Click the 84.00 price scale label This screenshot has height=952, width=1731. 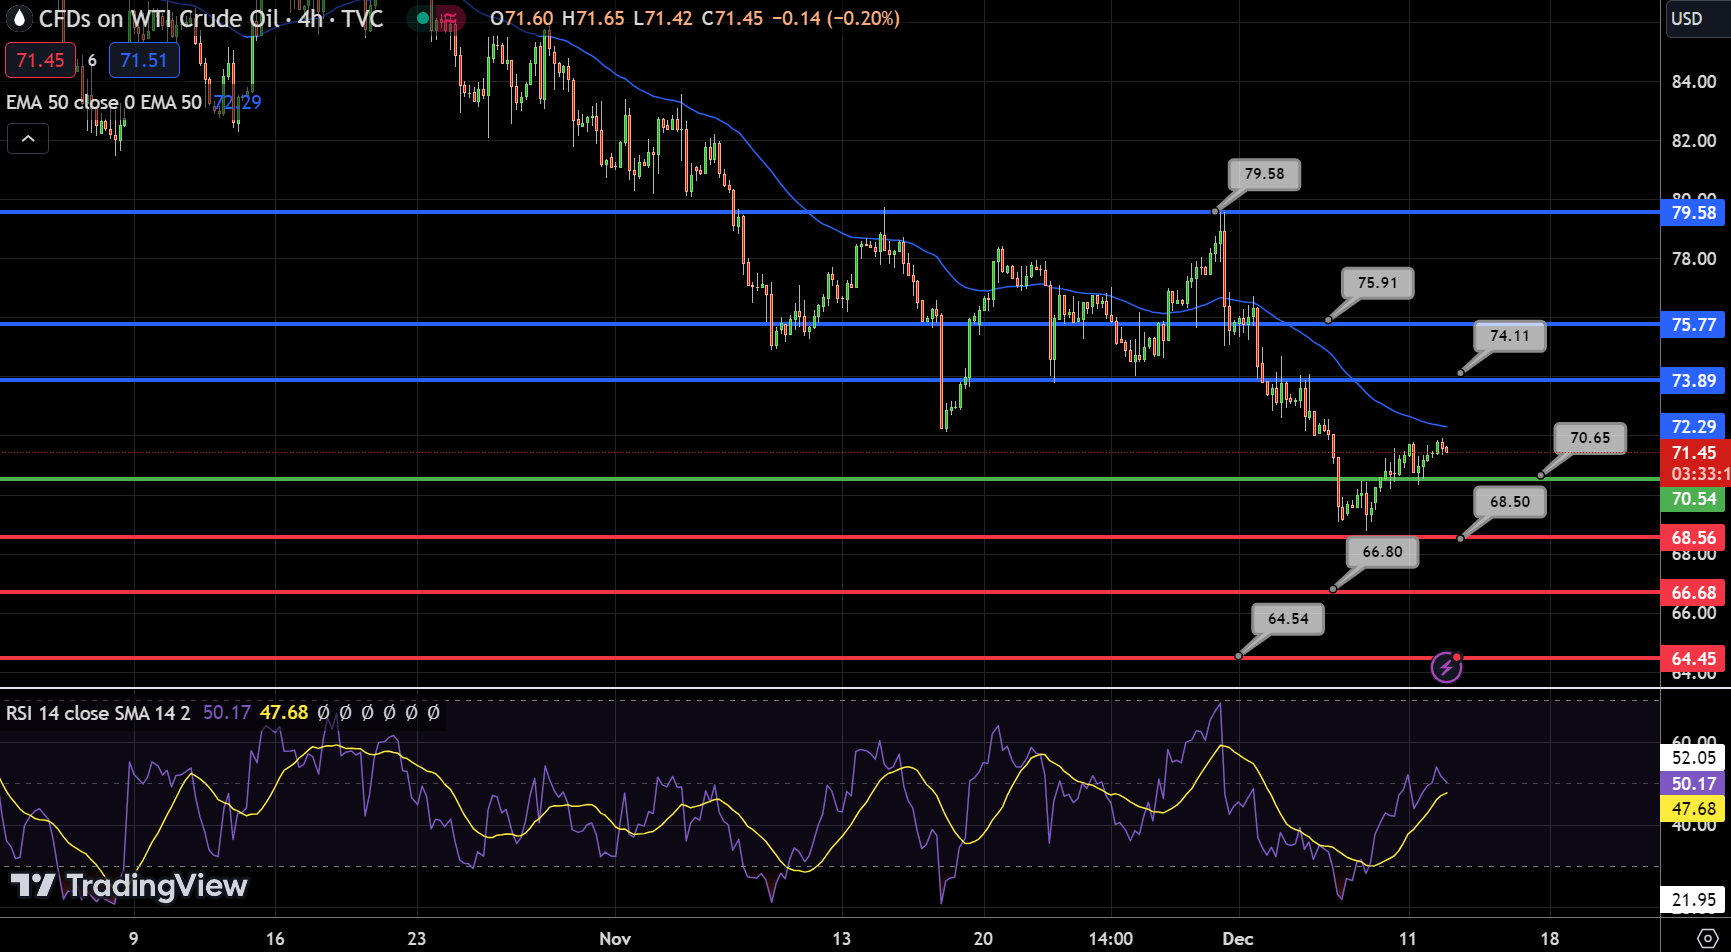1694,82
